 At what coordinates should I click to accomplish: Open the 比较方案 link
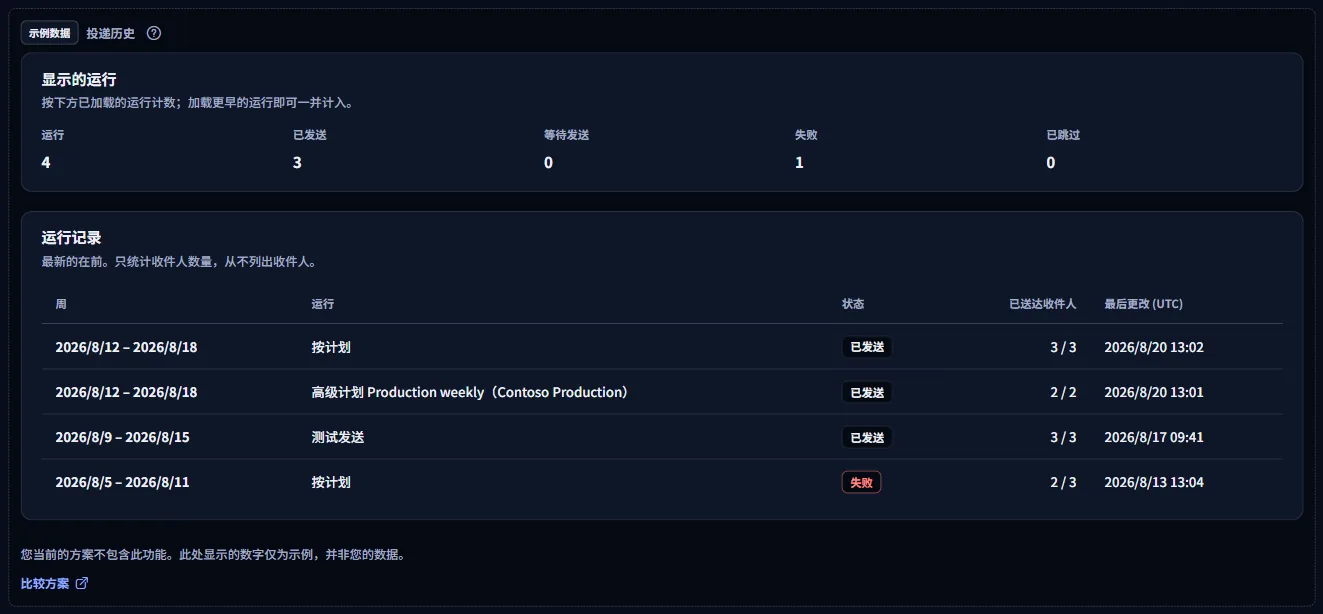point(54,583)
